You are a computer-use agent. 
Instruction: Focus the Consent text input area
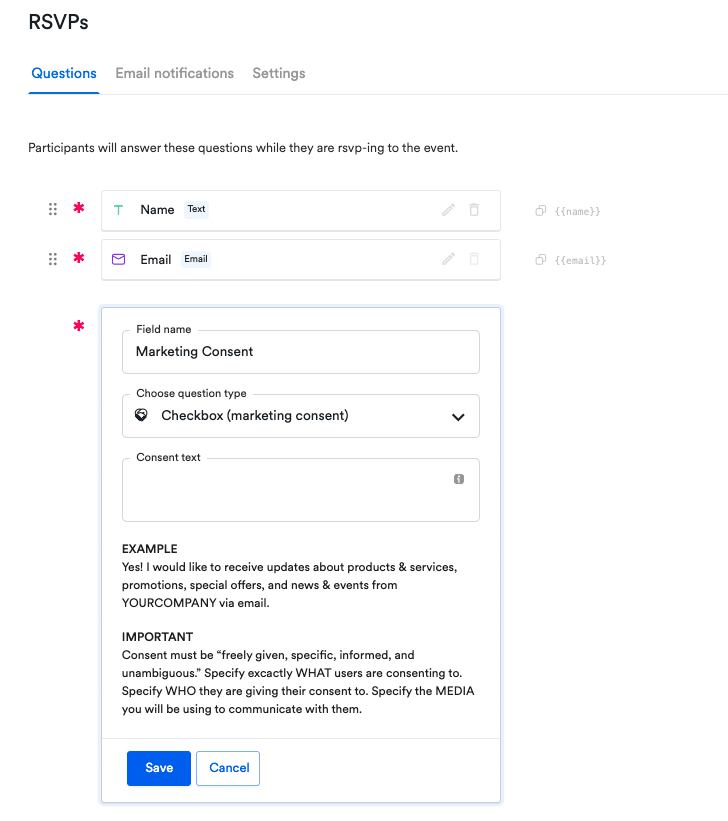click(301, 490)
